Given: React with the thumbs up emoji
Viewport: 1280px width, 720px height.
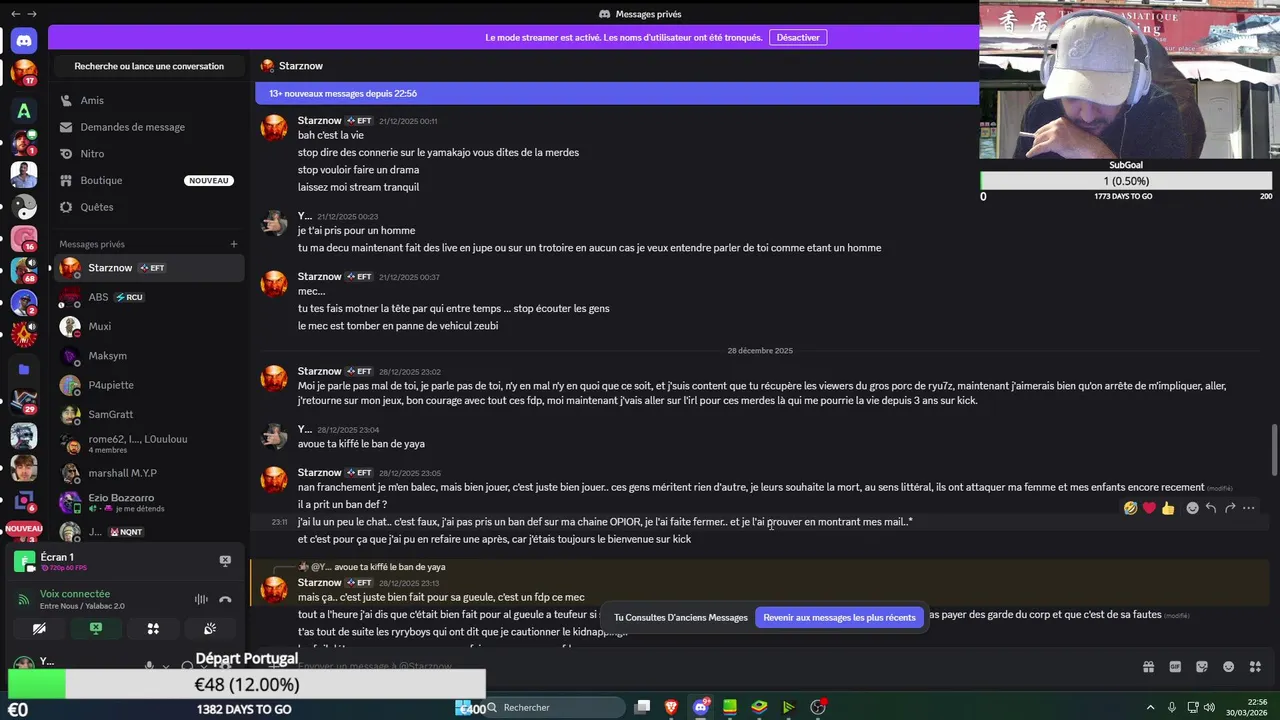Looking at the screenshot, I should click(x=1168, y=508).
